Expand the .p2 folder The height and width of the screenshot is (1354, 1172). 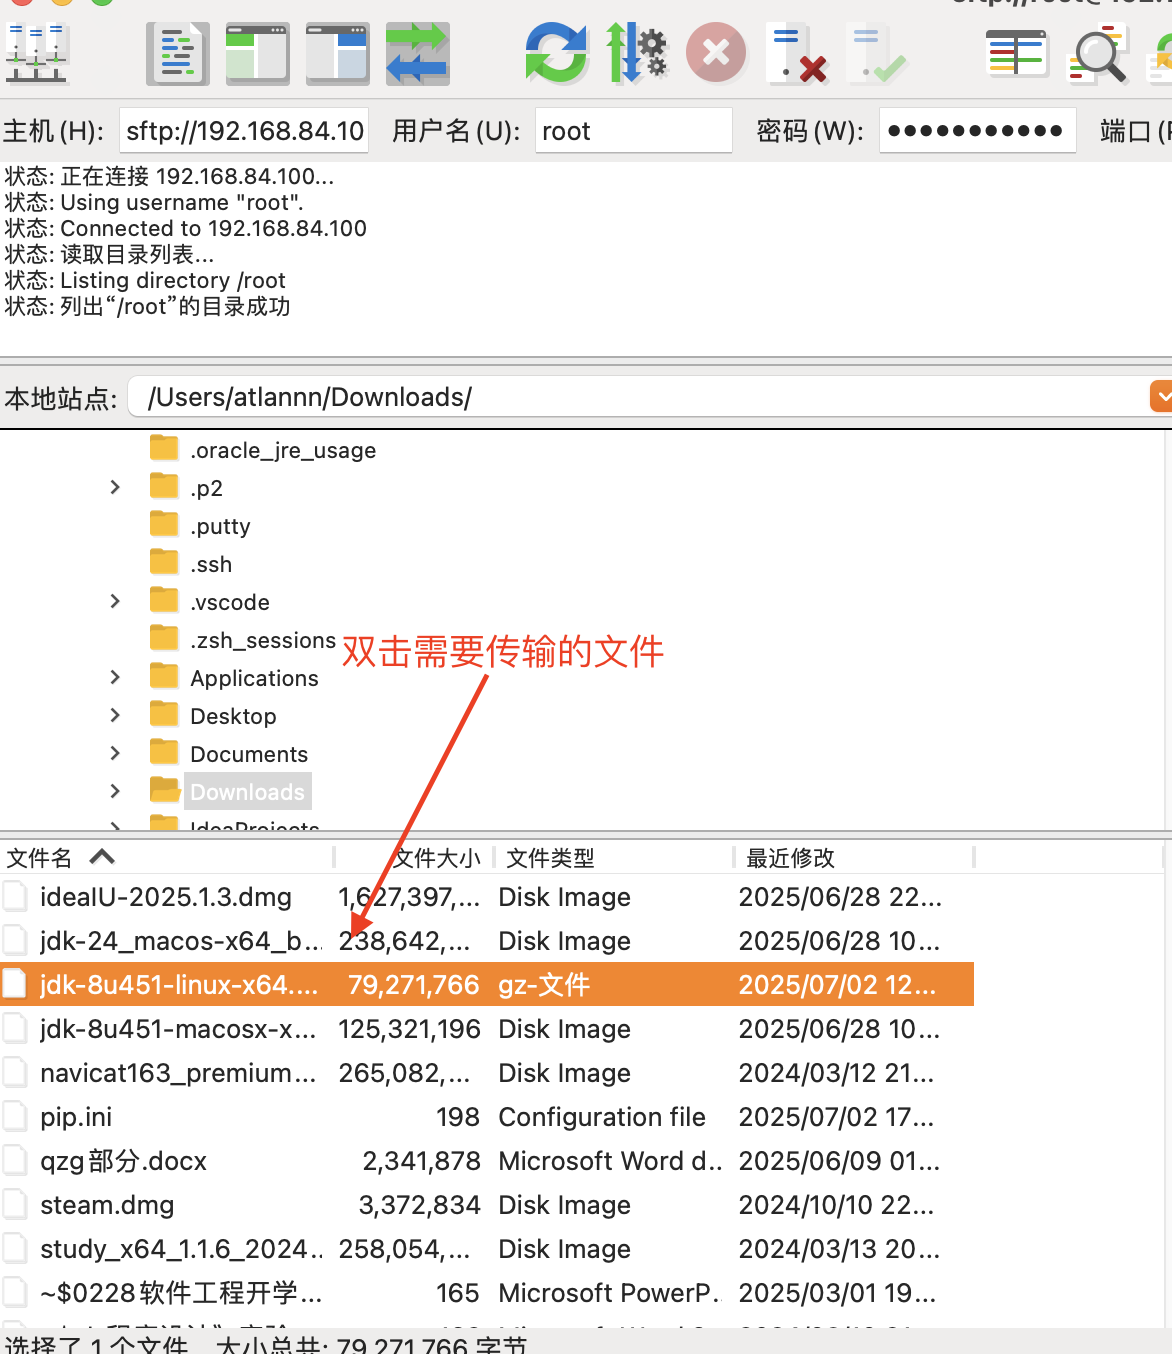115,487
